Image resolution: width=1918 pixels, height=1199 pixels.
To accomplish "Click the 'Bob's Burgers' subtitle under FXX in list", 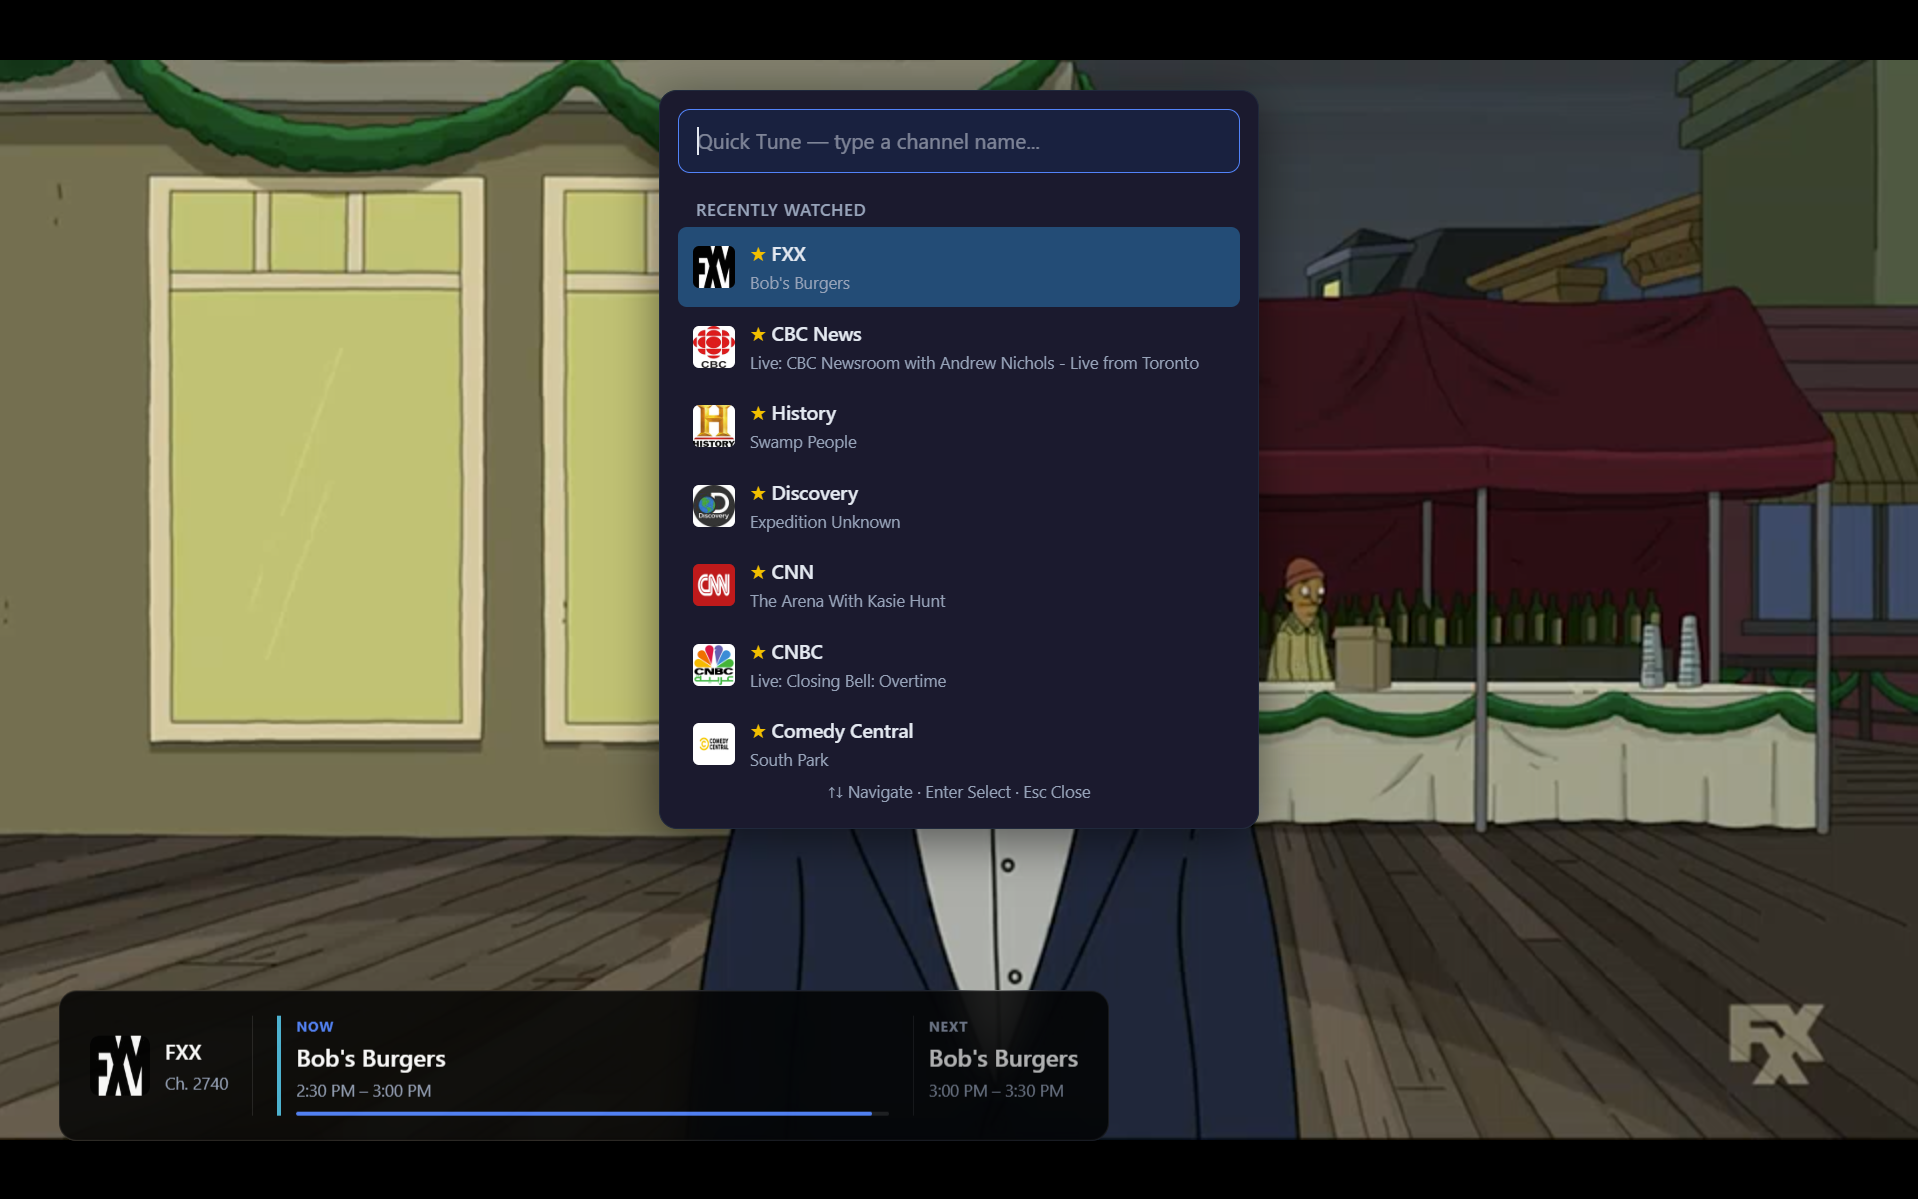I will (800, 283).
